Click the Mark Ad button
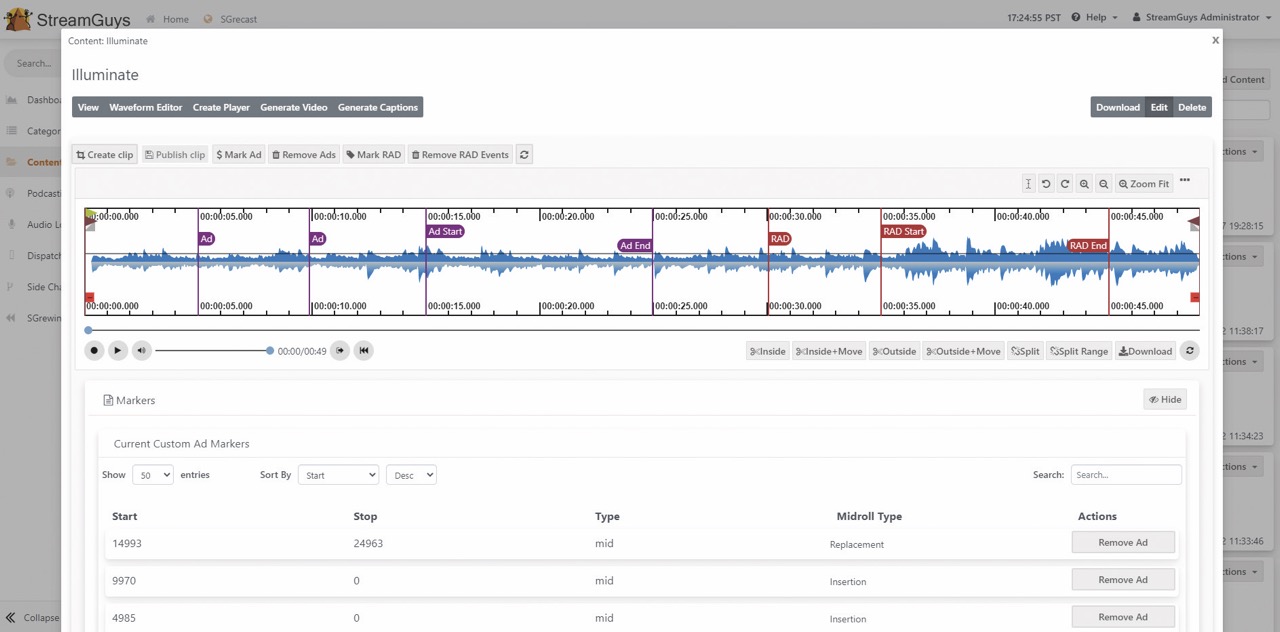The width and height of the screenshot is (1280, 632). coord(239,155)
